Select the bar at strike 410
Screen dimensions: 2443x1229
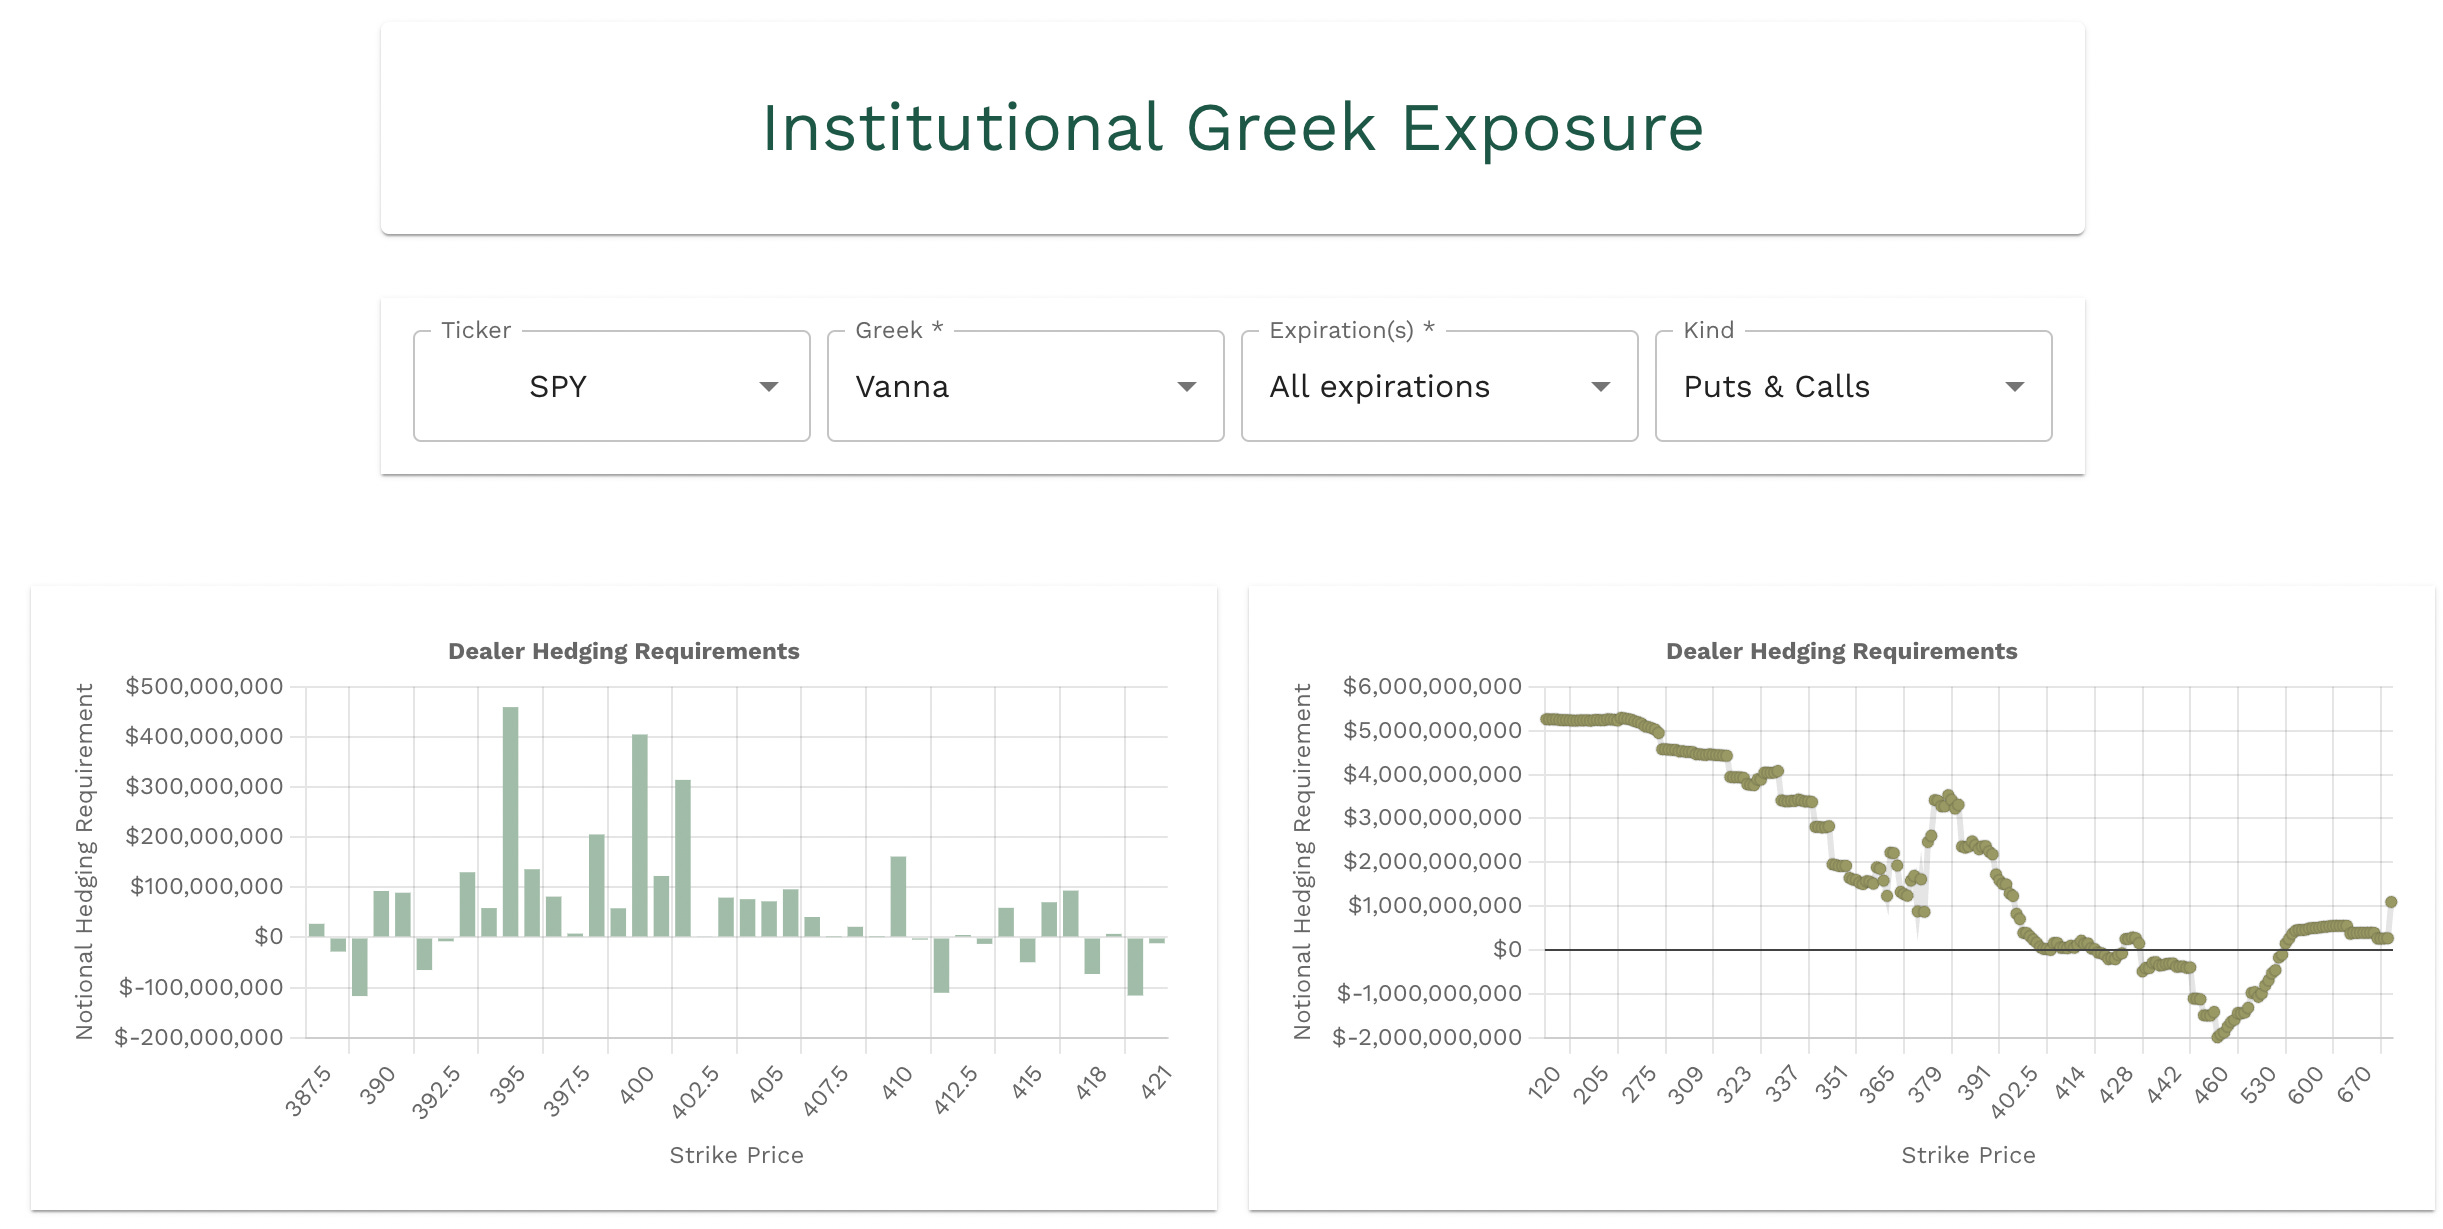point(898,896)
